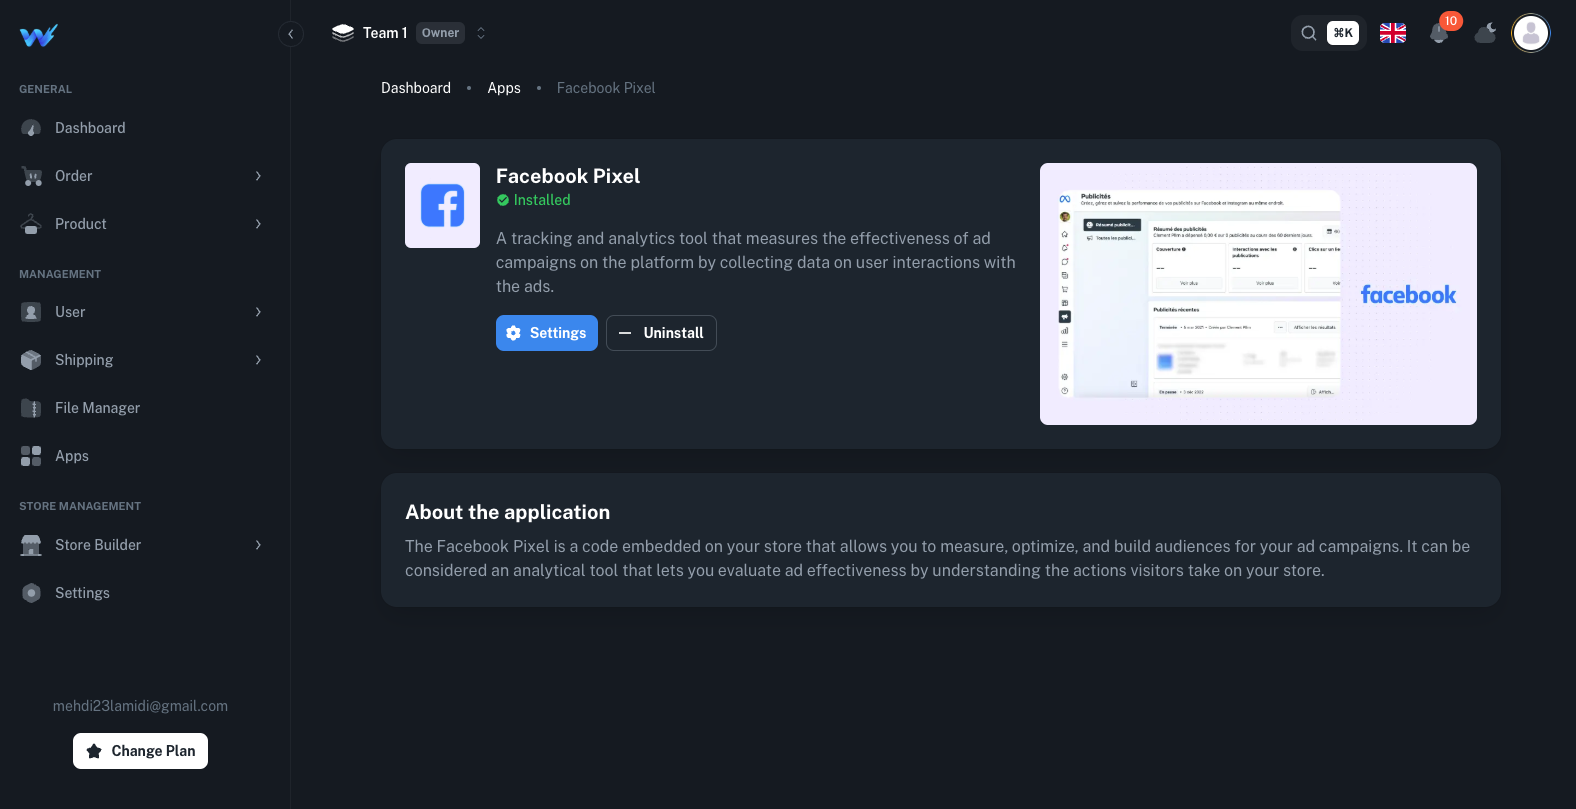The image size is (1576, 809).
Task: Open the notifications bell
Action: (x=1439, y=33)
